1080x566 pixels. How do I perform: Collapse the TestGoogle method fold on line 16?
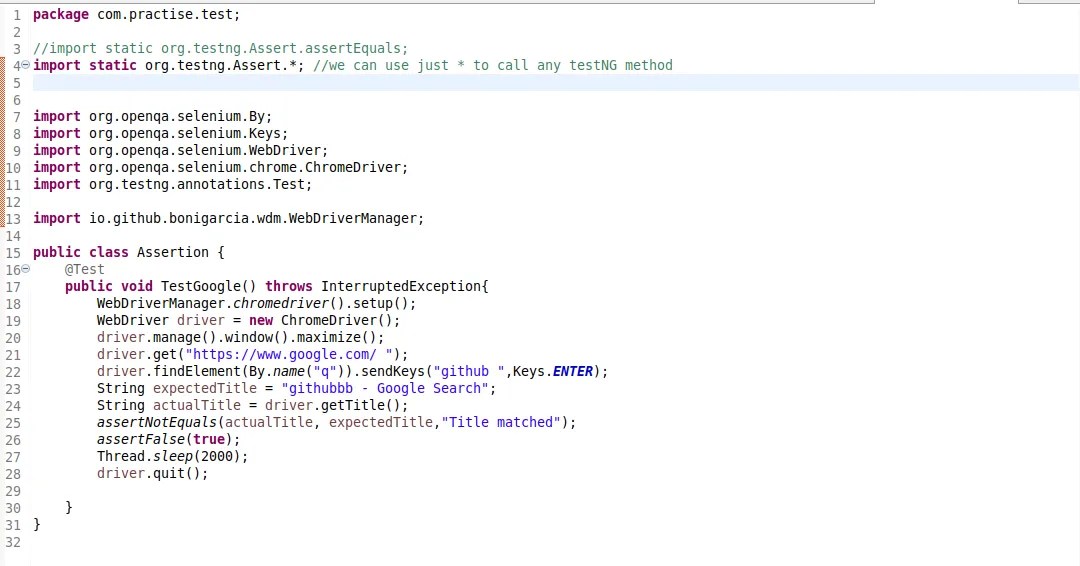point(25,269)
